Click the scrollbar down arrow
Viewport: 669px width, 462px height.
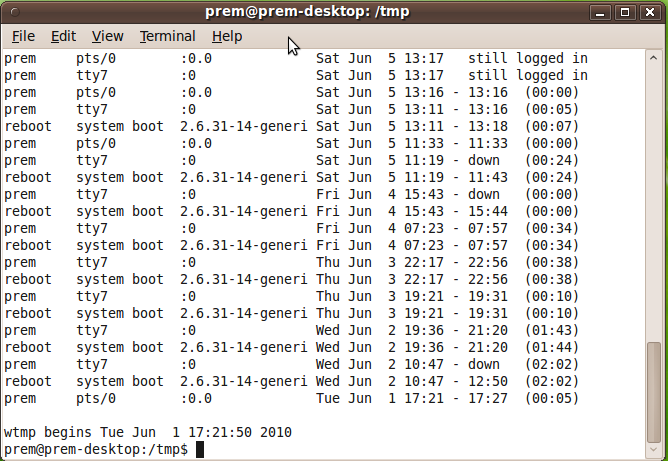tap(654, 452)
